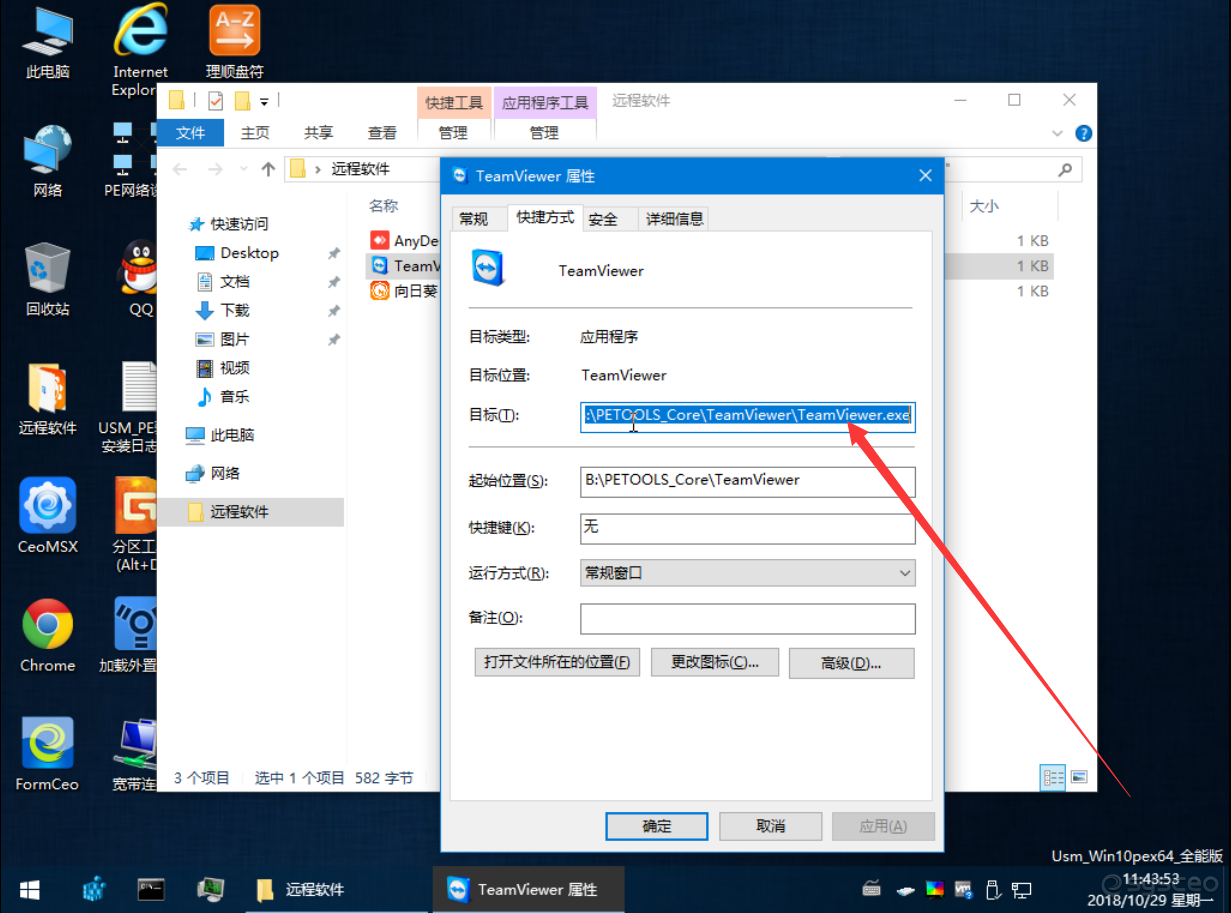Screen dimensions: 1231x913
Task: Open the 此电脑 desktop icon
Action: [x=47, y=43]
